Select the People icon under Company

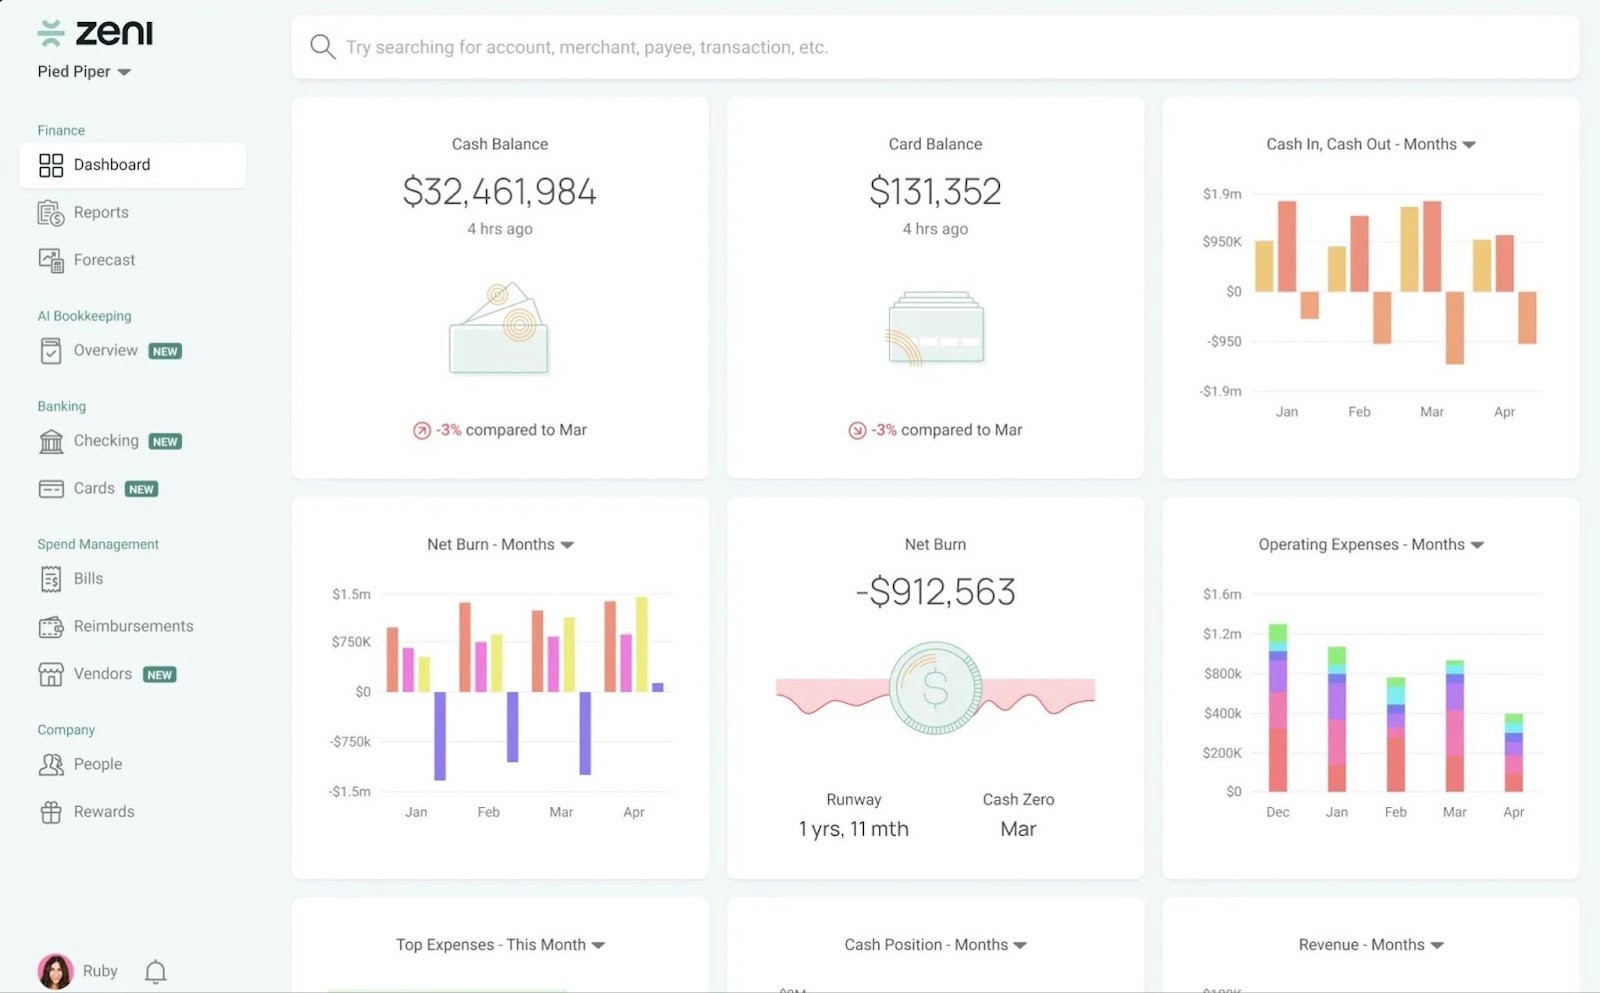[x=51, y=763]
